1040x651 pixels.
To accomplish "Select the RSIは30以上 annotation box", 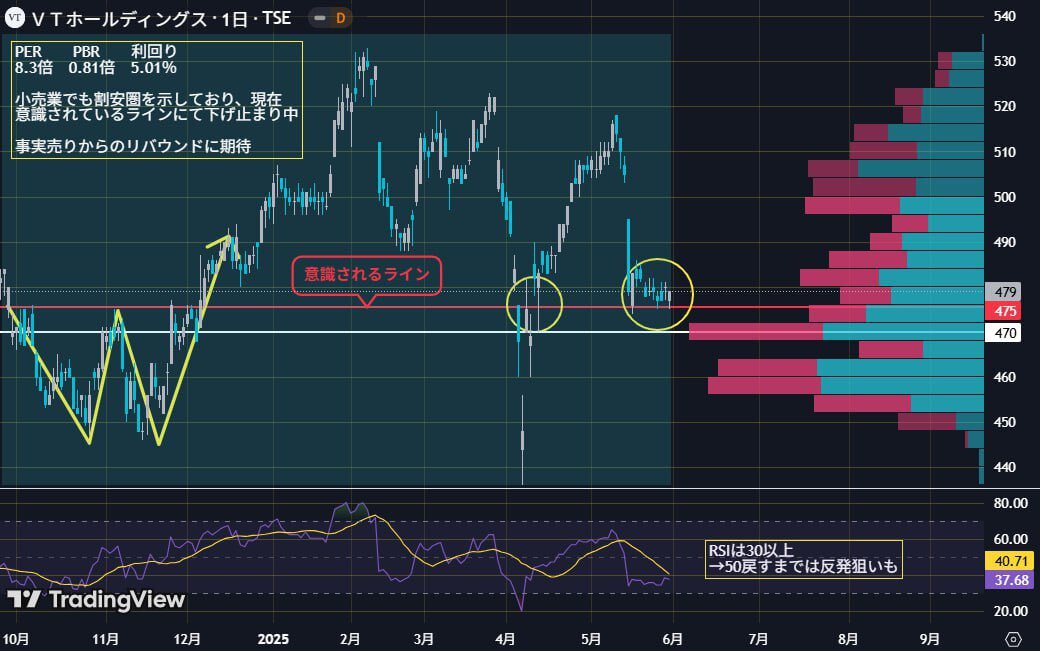I will (803, 559).
